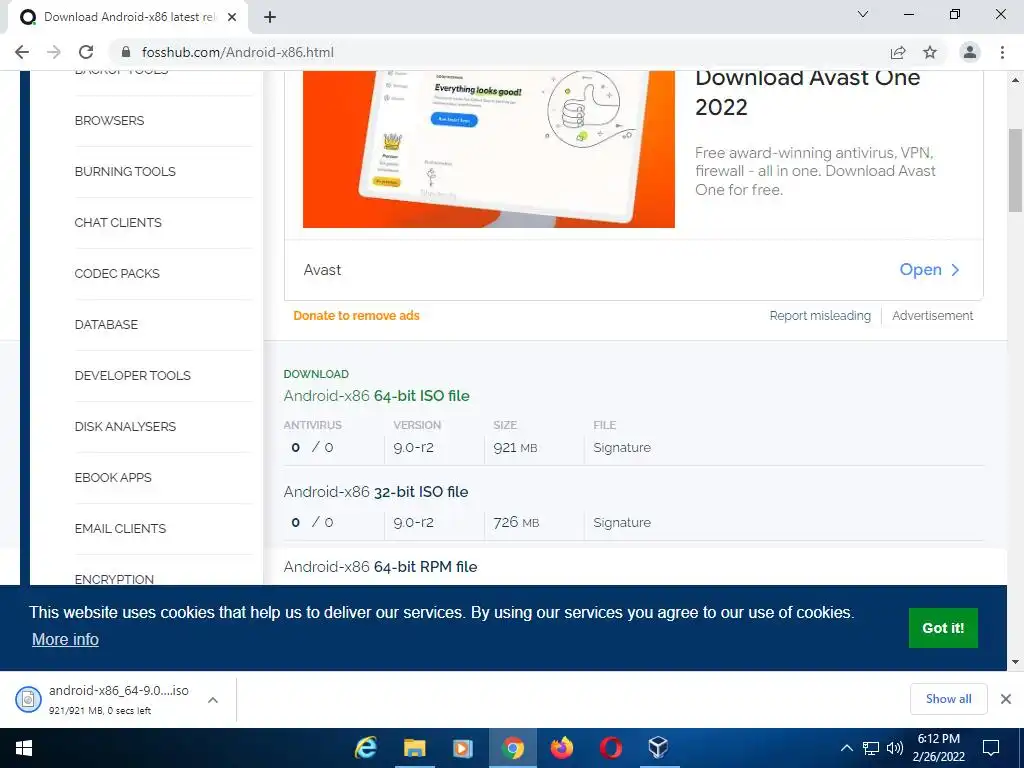This screenshot has height=768, width=1024.
Task: Close the downloads bar
Action: 1006,699
